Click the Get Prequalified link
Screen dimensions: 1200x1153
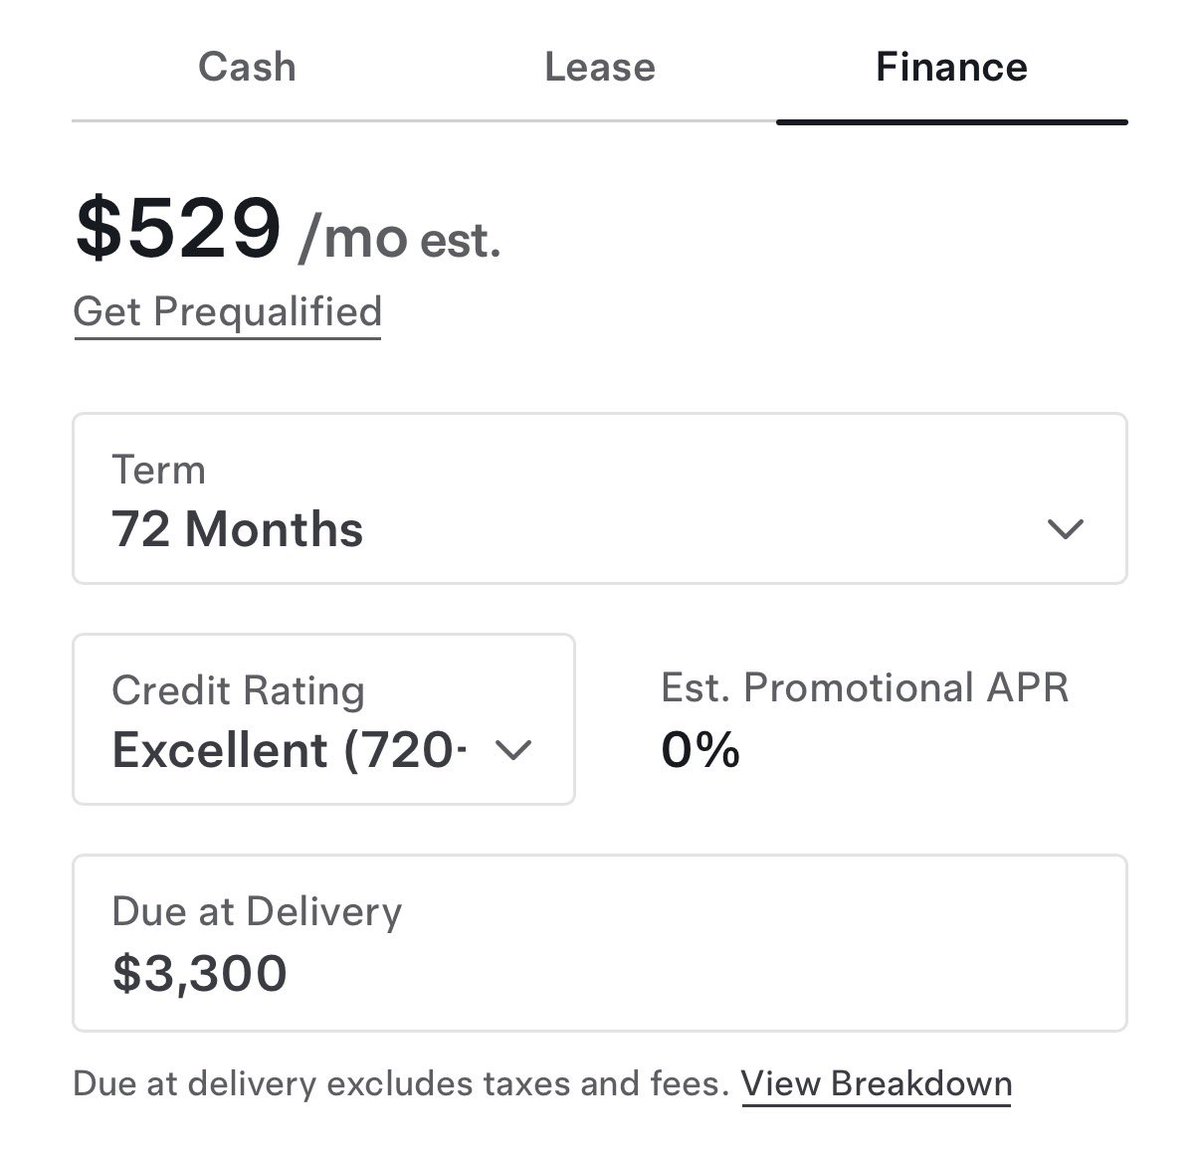[228, 311]
